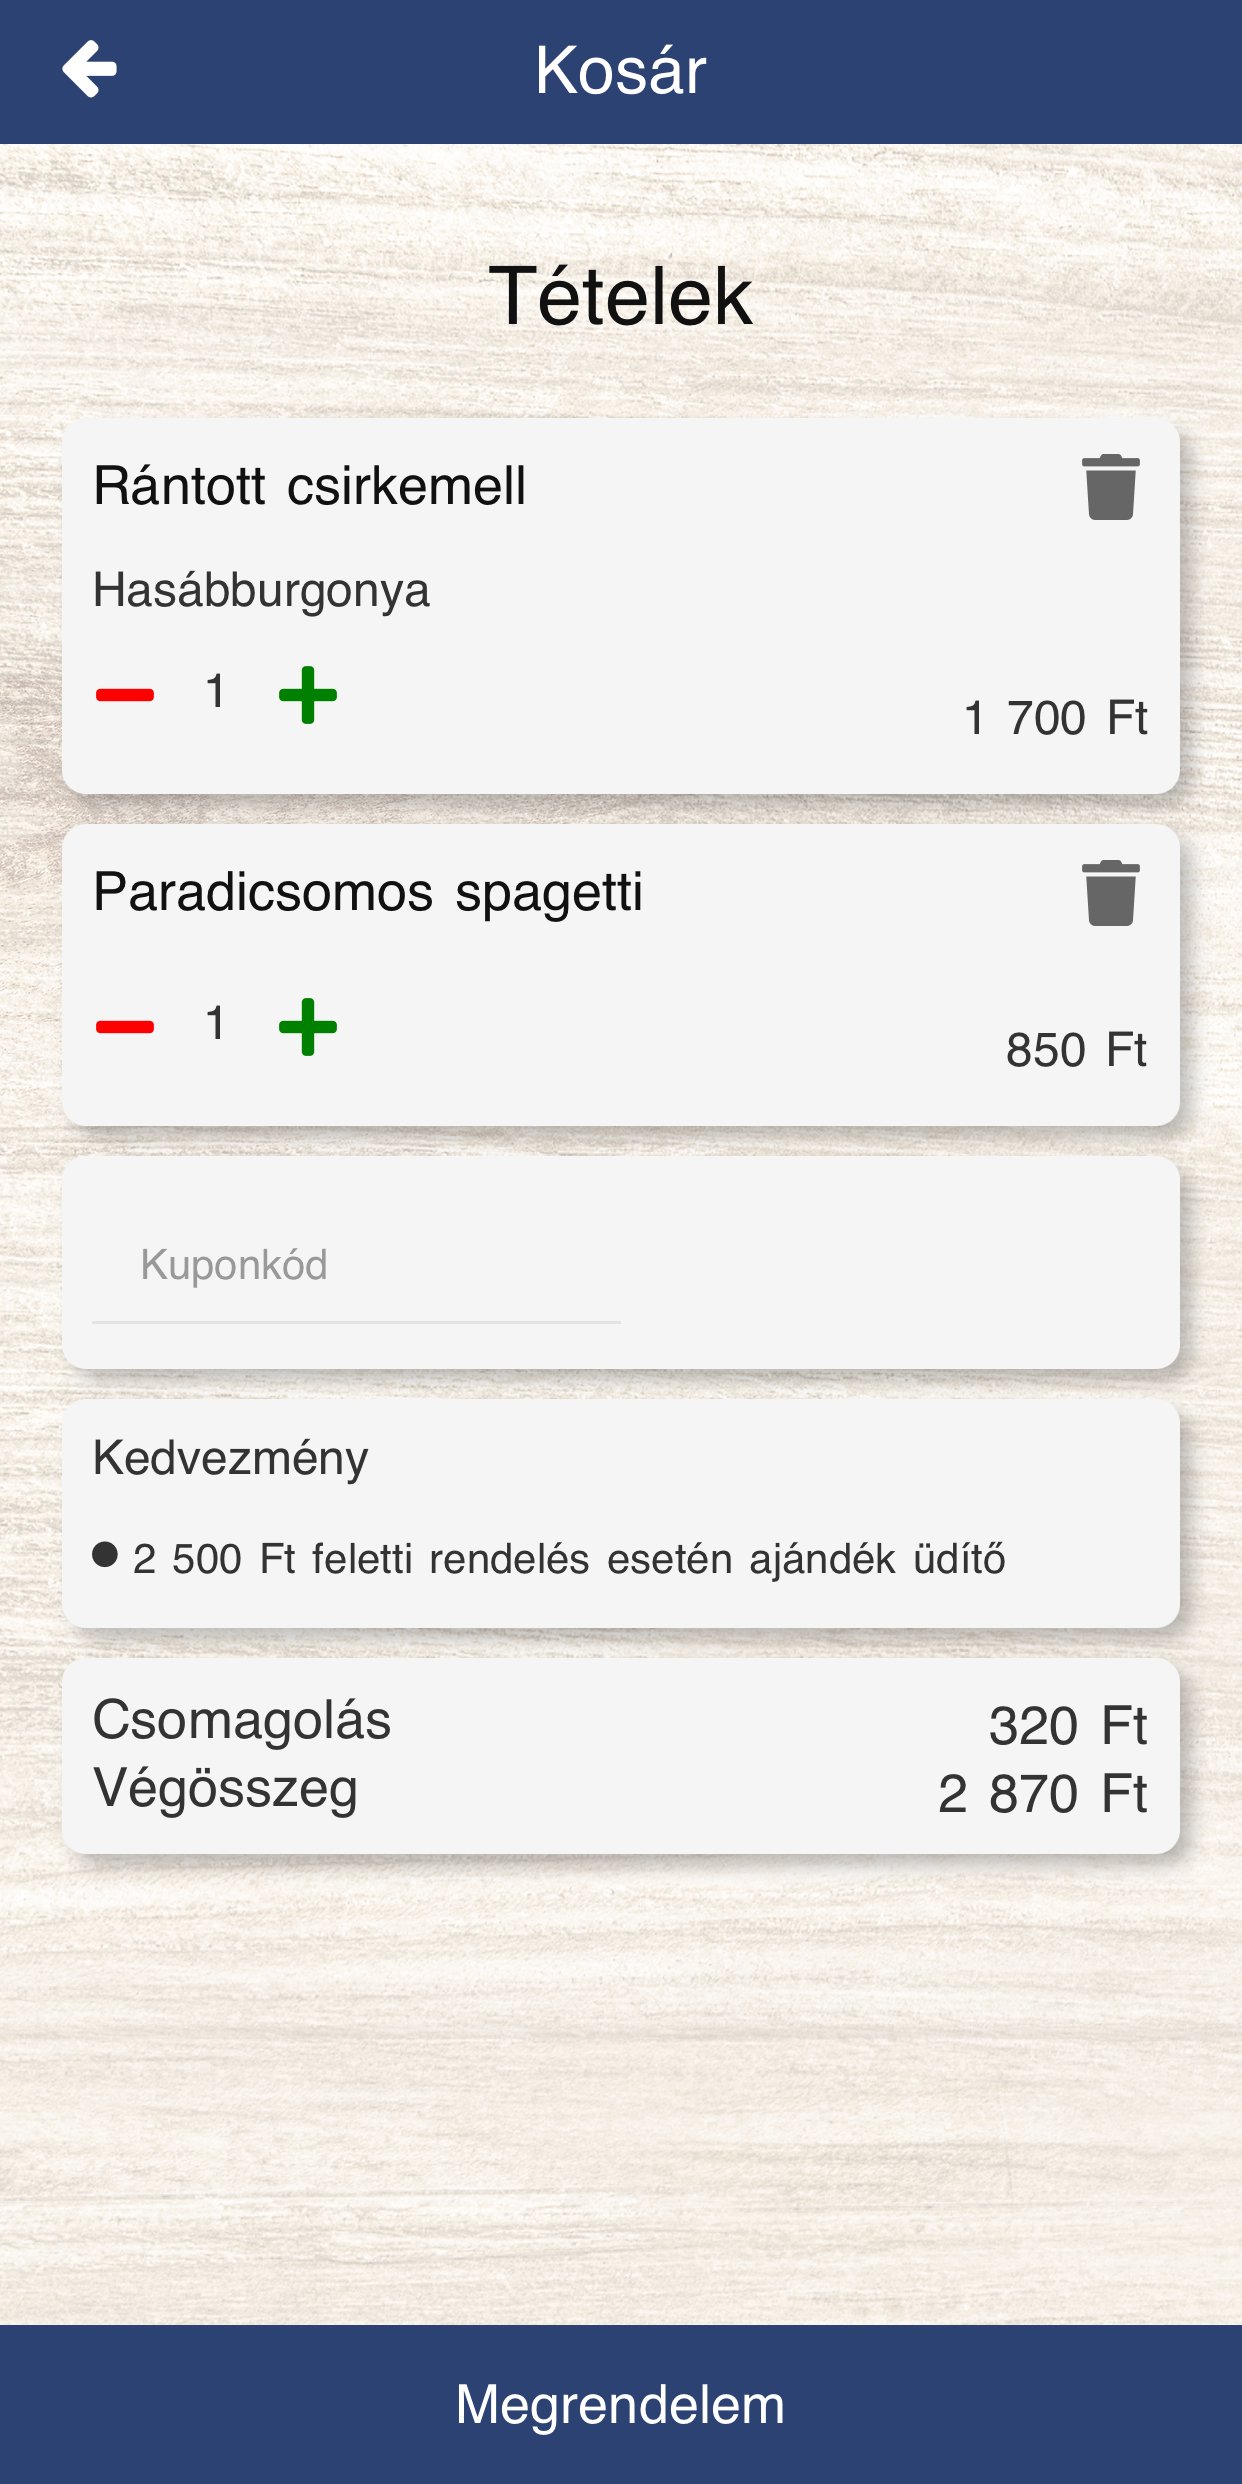
Task: Click the 850 Ft price
Action: coord(1075,1050)
